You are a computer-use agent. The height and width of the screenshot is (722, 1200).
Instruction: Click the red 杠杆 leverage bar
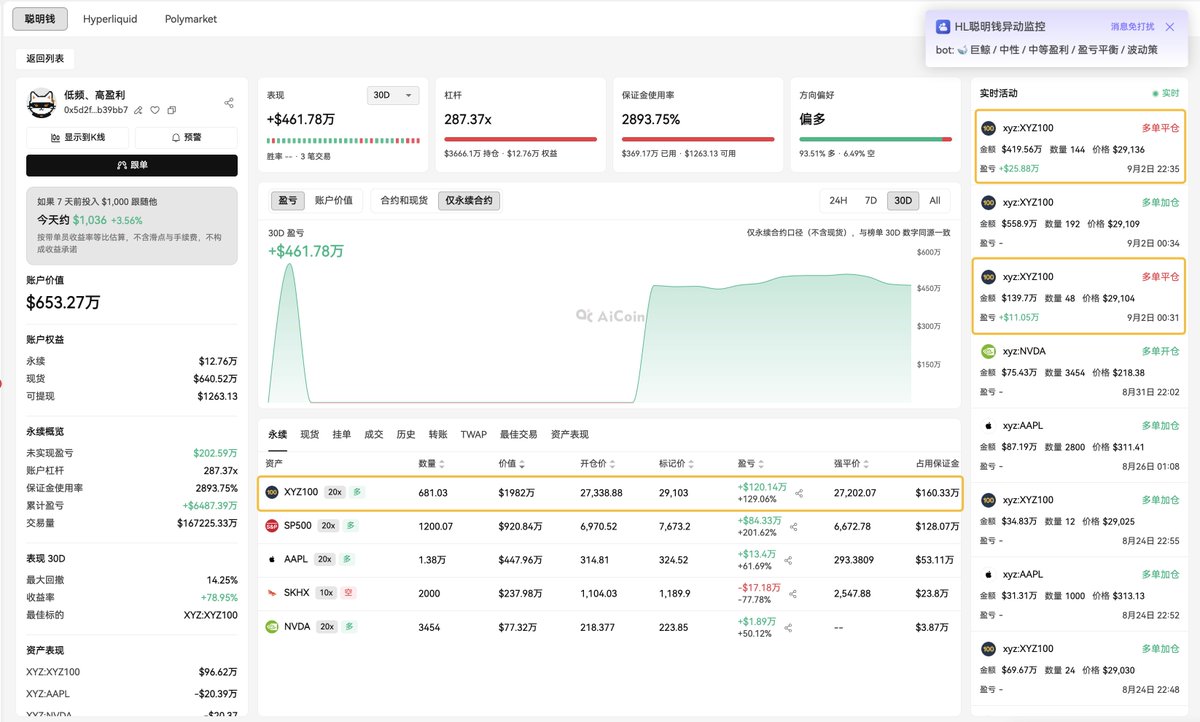(520, 139)
